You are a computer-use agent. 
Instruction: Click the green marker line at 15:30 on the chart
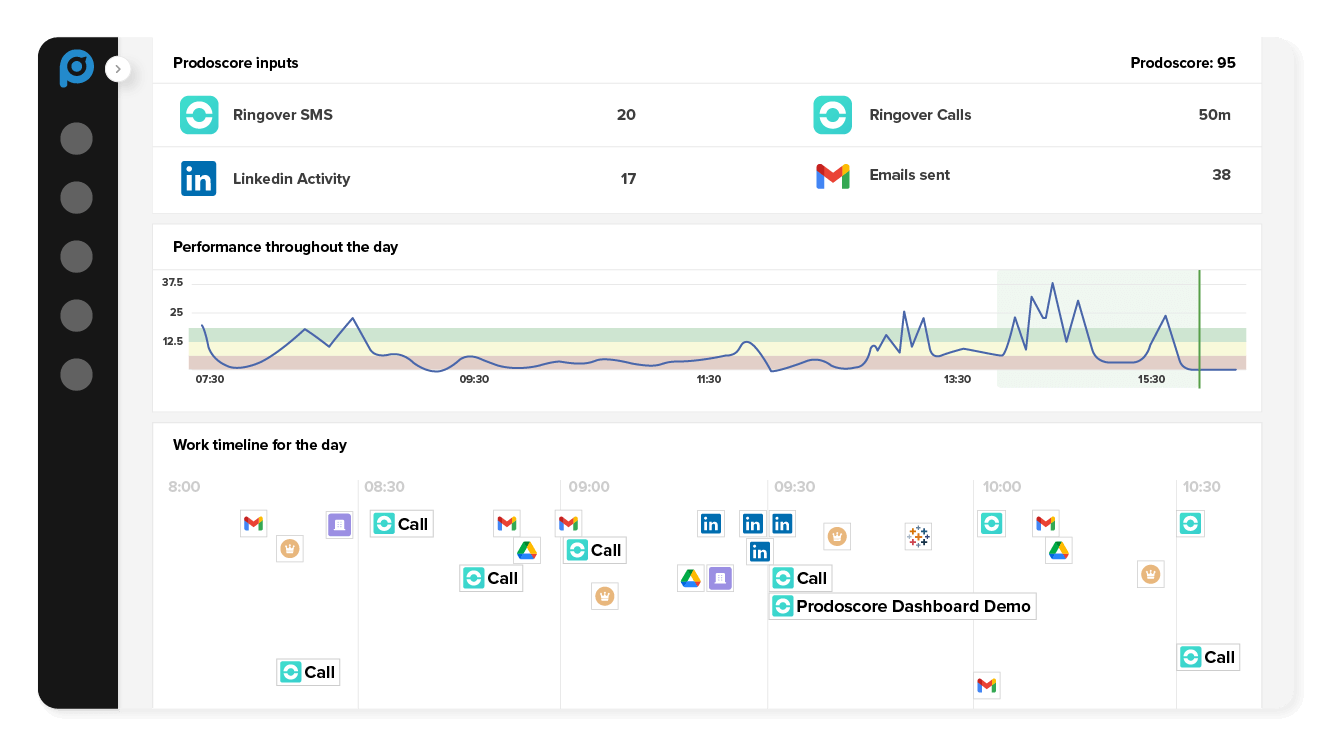point(1199,325)
